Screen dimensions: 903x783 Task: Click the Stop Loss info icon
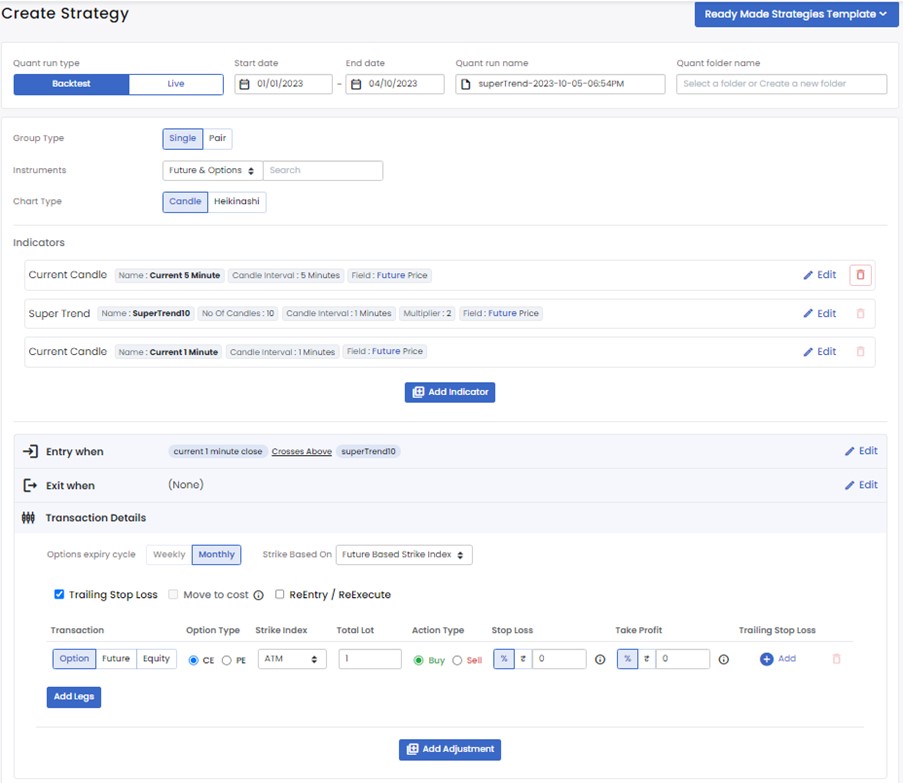(600, 660)
